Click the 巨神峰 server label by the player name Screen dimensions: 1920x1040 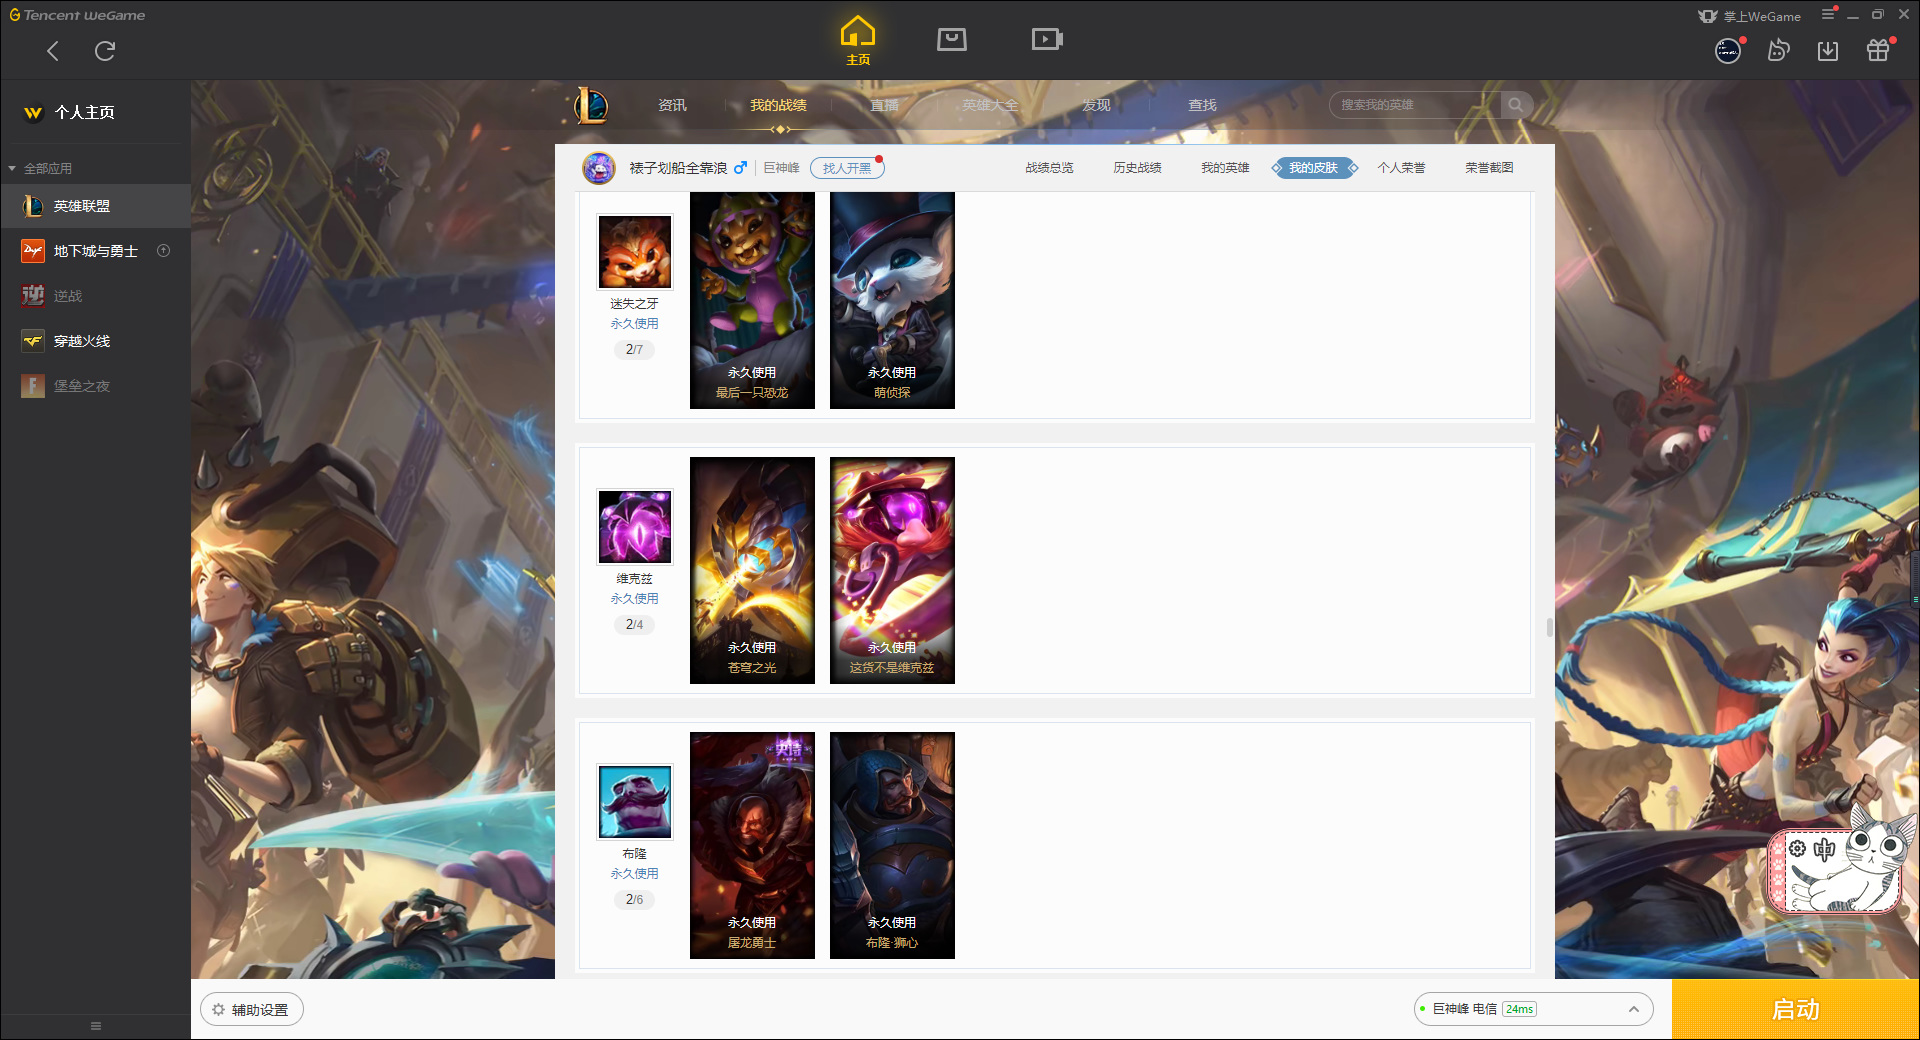click(781, 168)
